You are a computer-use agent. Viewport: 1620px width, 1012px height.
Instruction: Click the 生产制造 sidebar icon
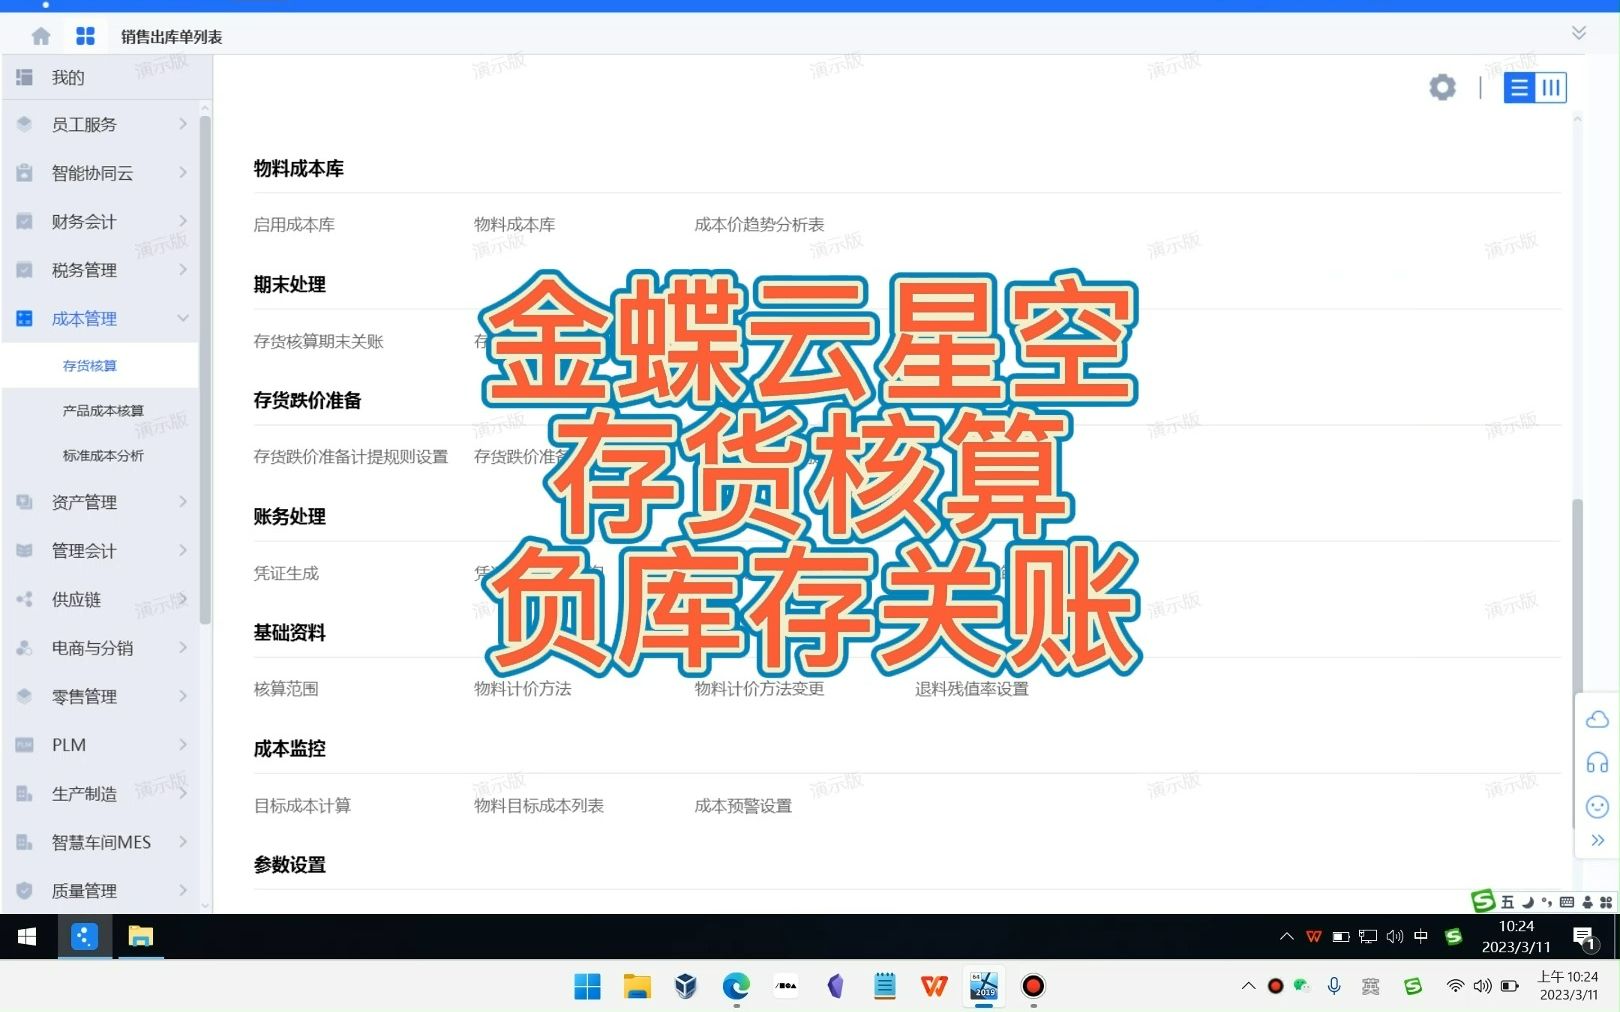(25, 793)
